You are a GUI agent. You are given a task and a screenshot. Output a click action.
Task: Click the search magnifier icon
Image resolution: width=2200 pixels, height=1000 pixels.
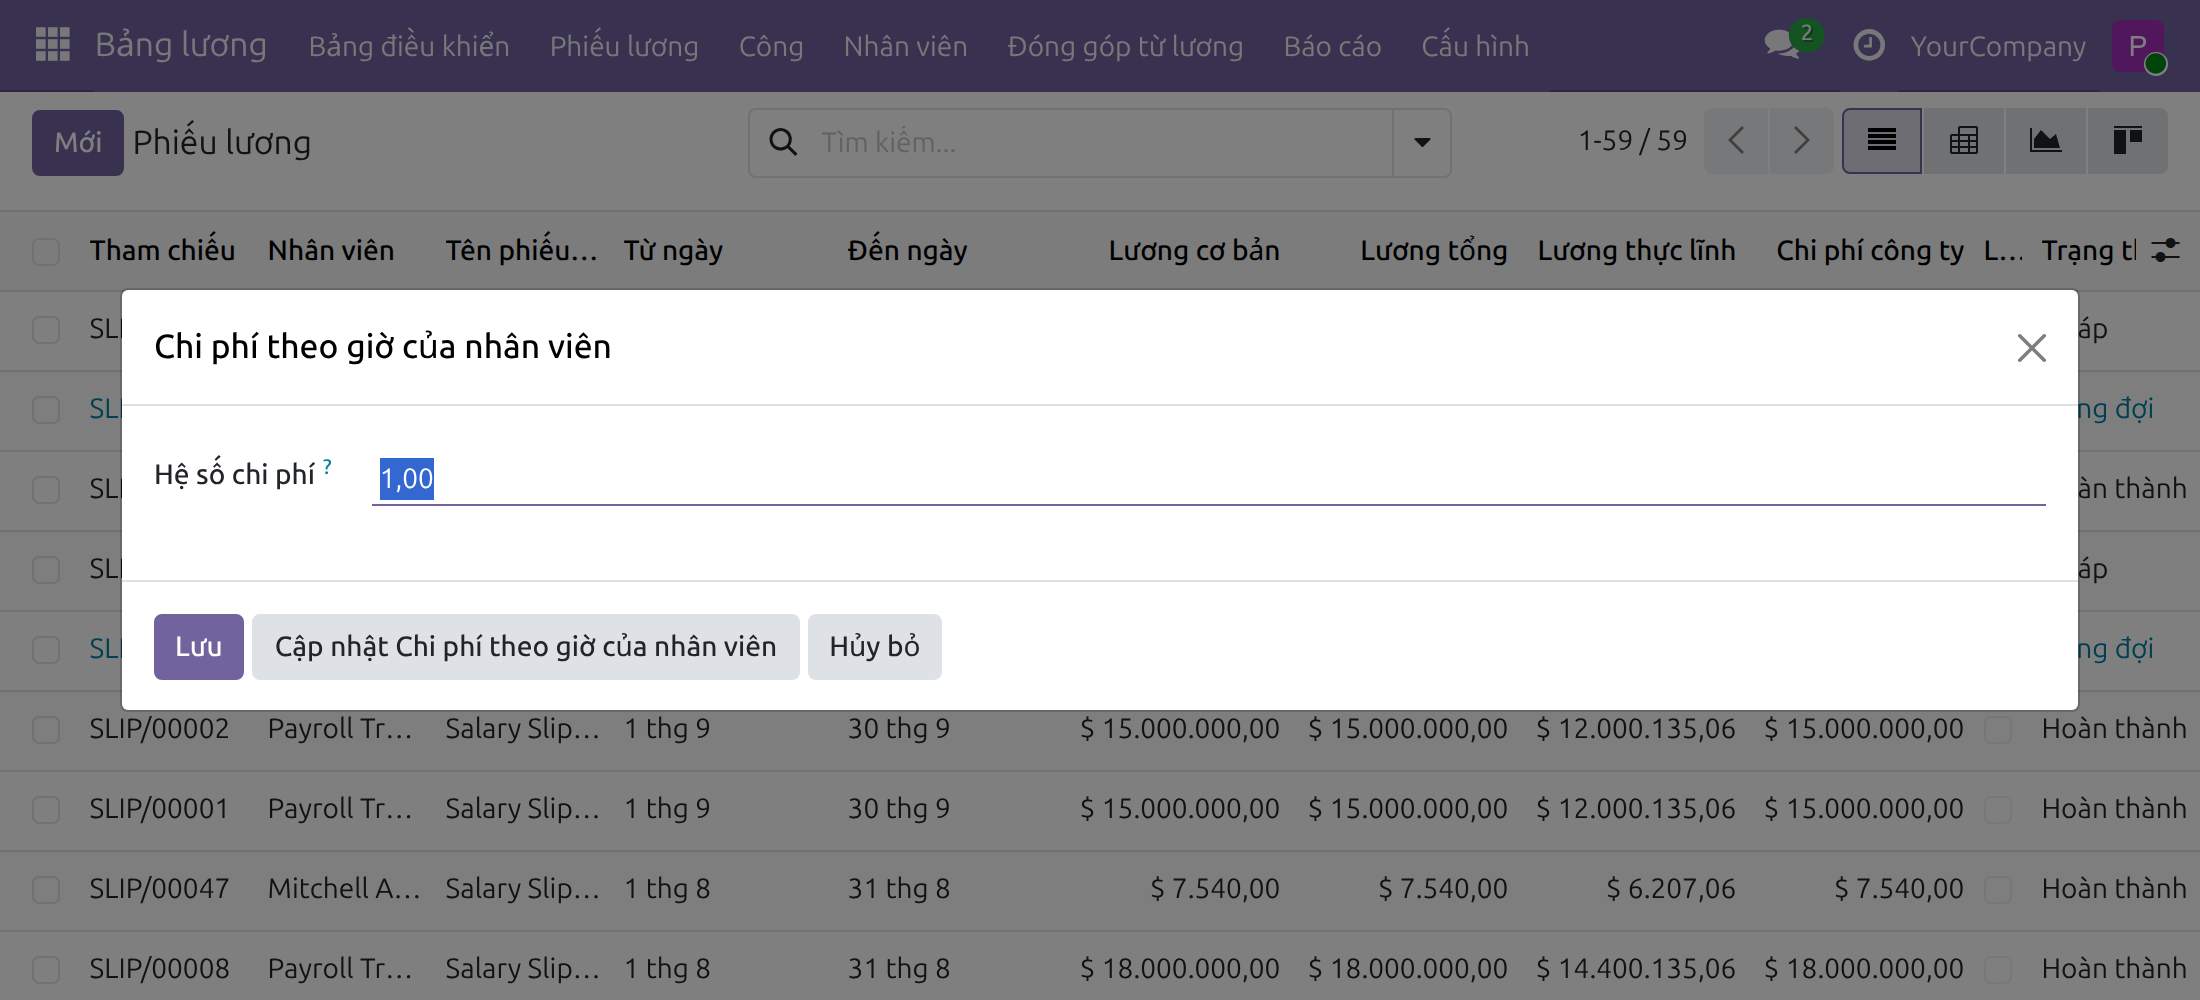783,142
